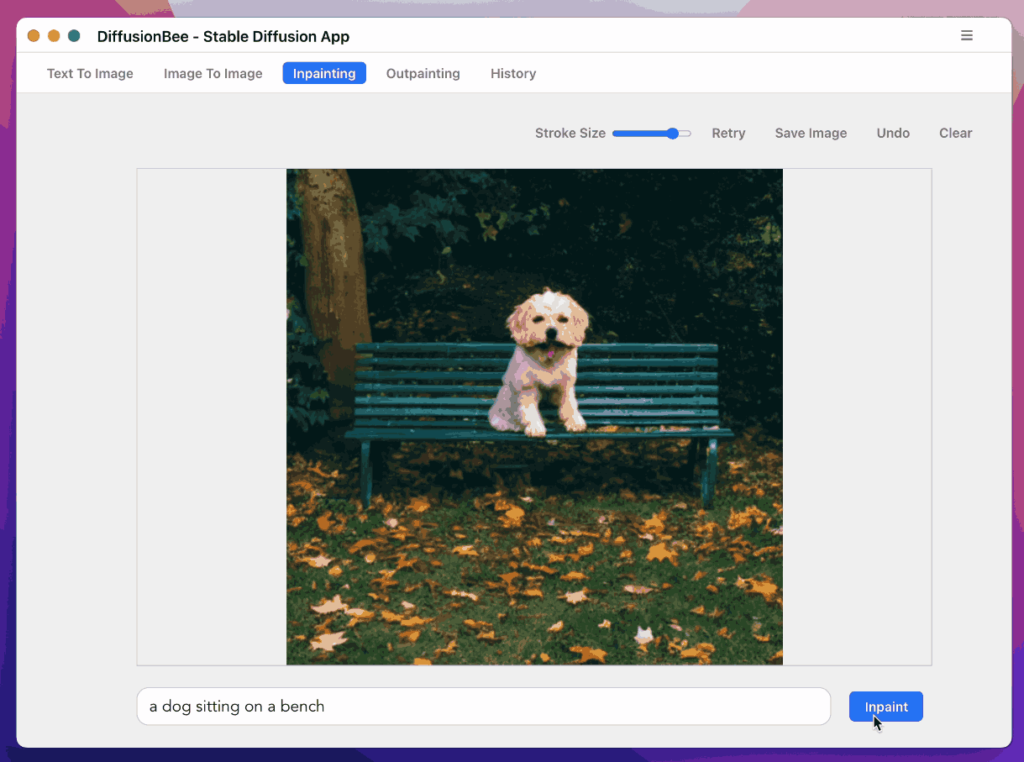Open the History tab
Image resolution: width=1024 pixels, height=762 pixels.
coord(512,73)
